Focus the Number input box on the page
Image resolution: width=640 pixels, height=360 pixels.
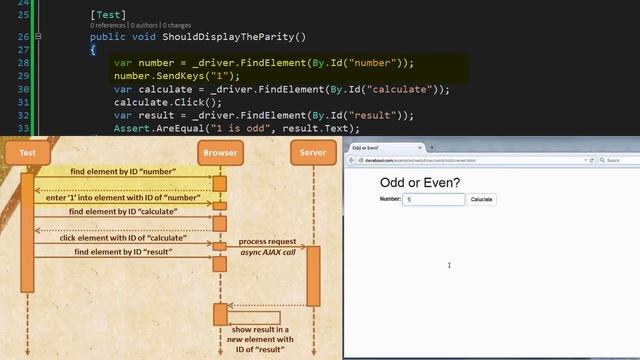tap(433, 199)
